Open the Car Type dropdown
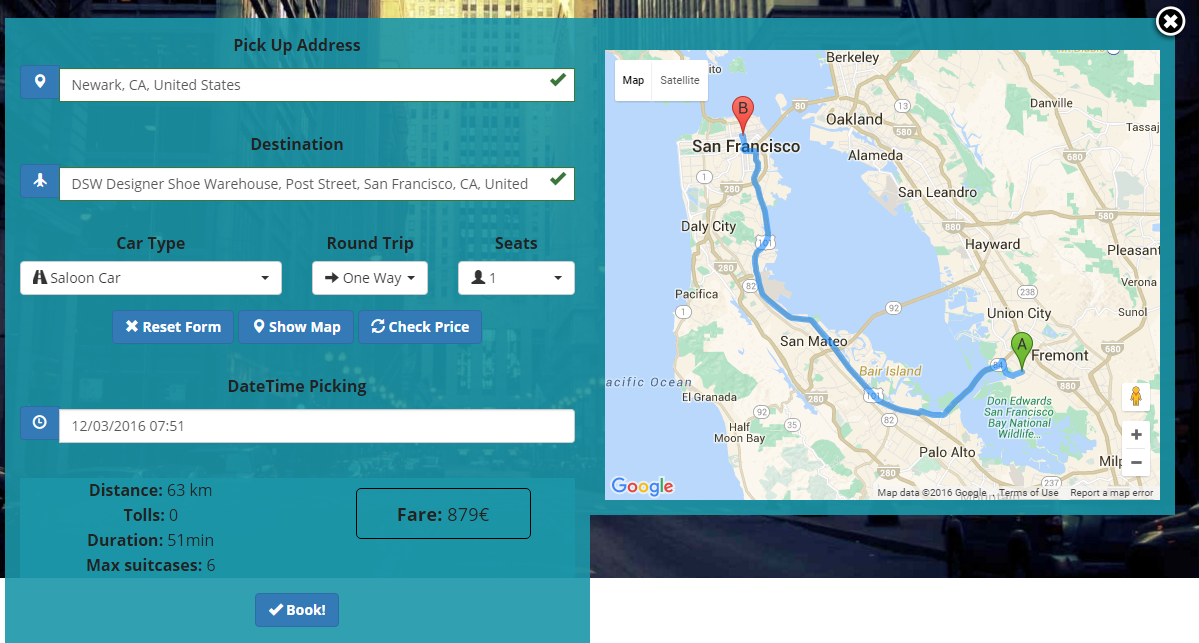This screenshot has width=1199, height=643. tap(151, 278)
